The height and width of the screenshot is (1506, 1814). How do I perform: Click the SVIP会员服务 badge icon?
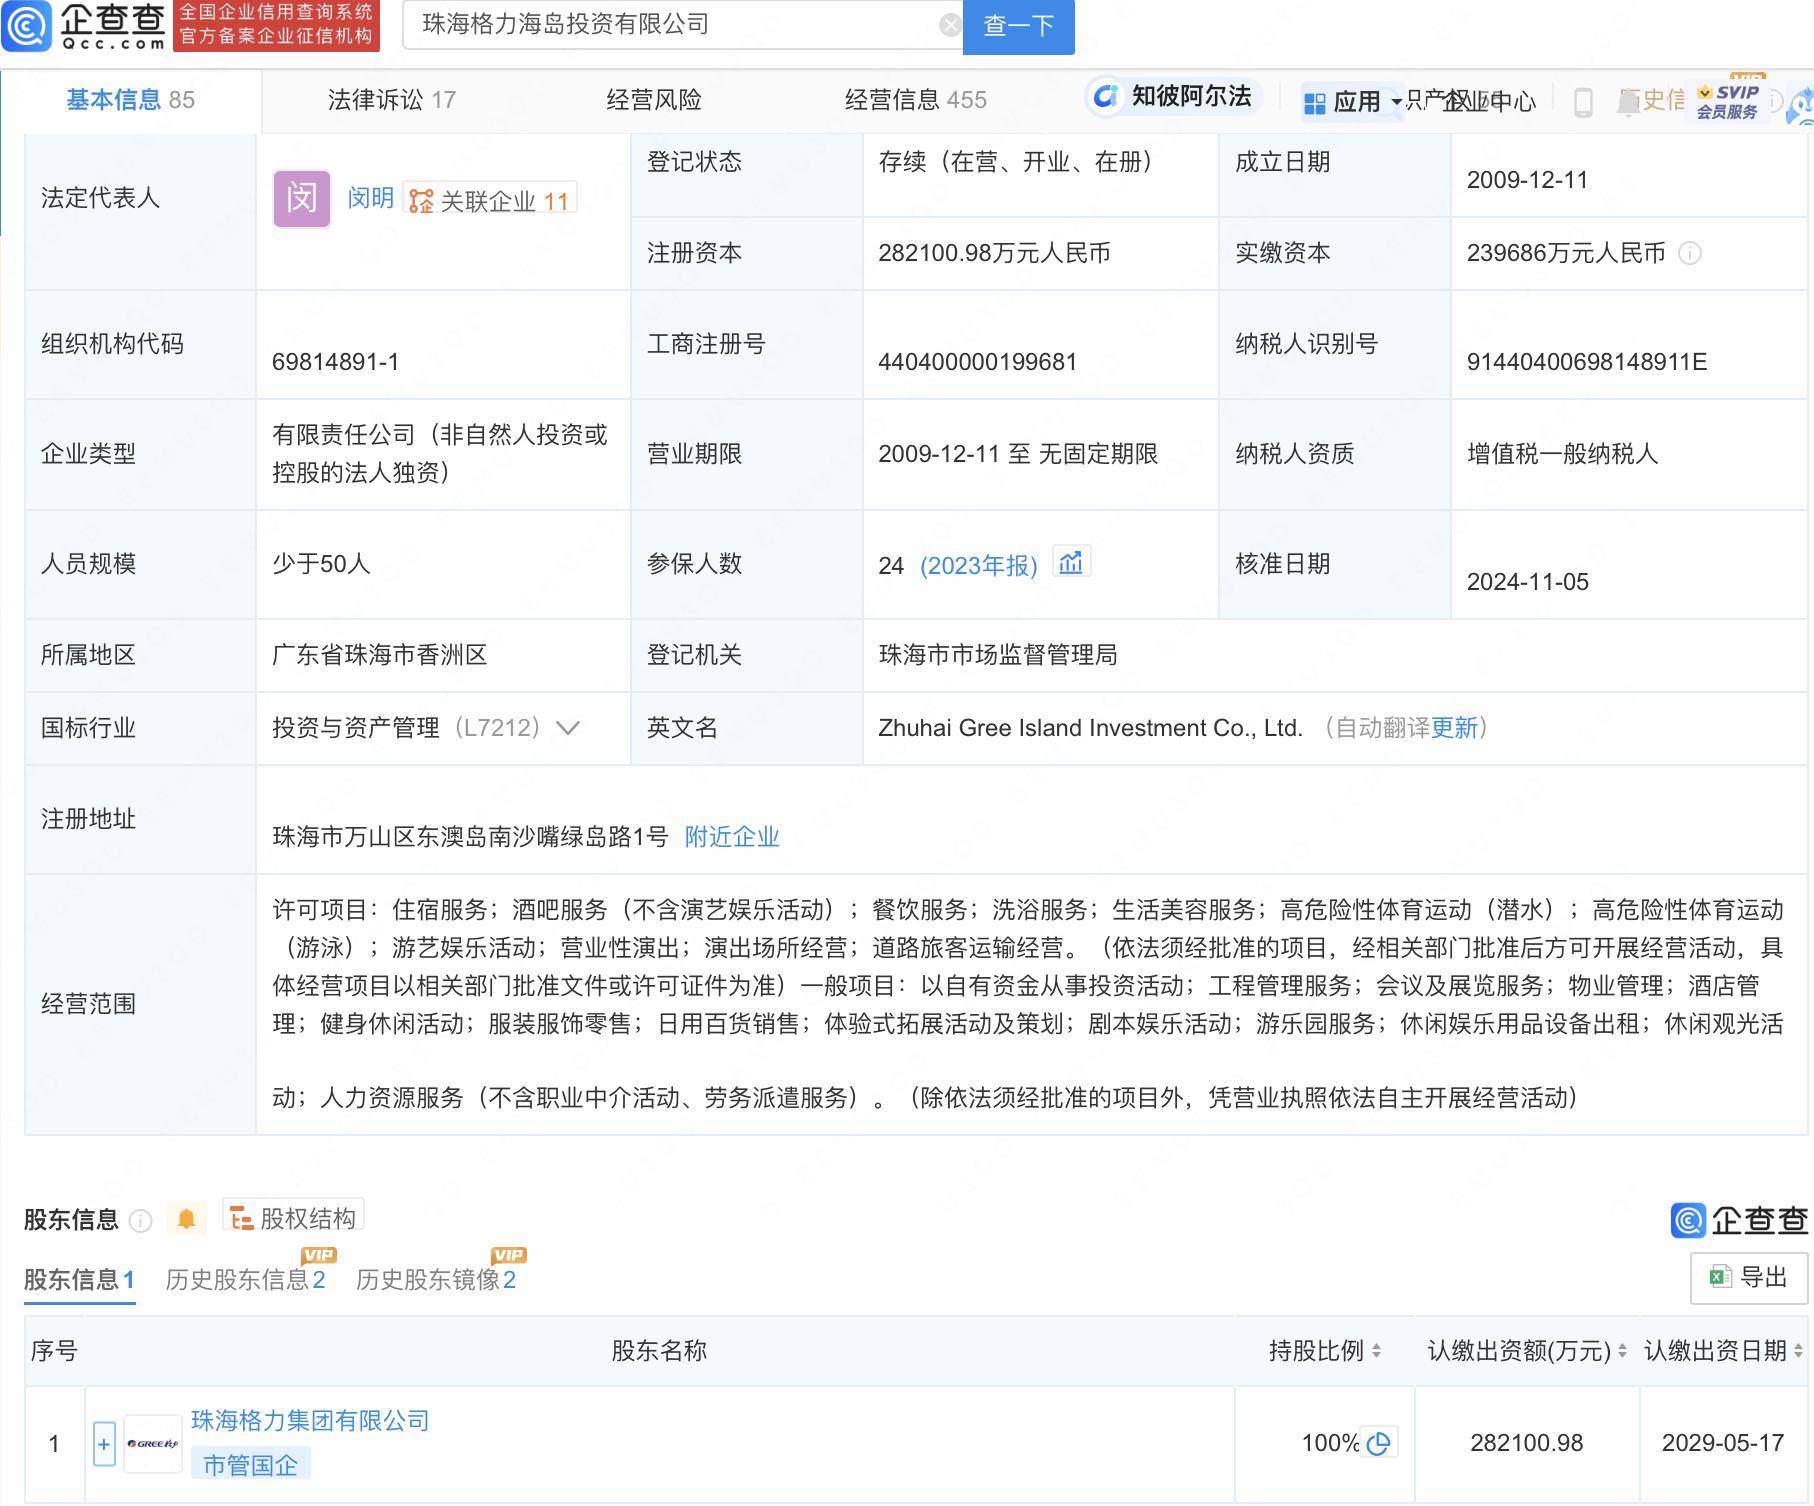1725,101
